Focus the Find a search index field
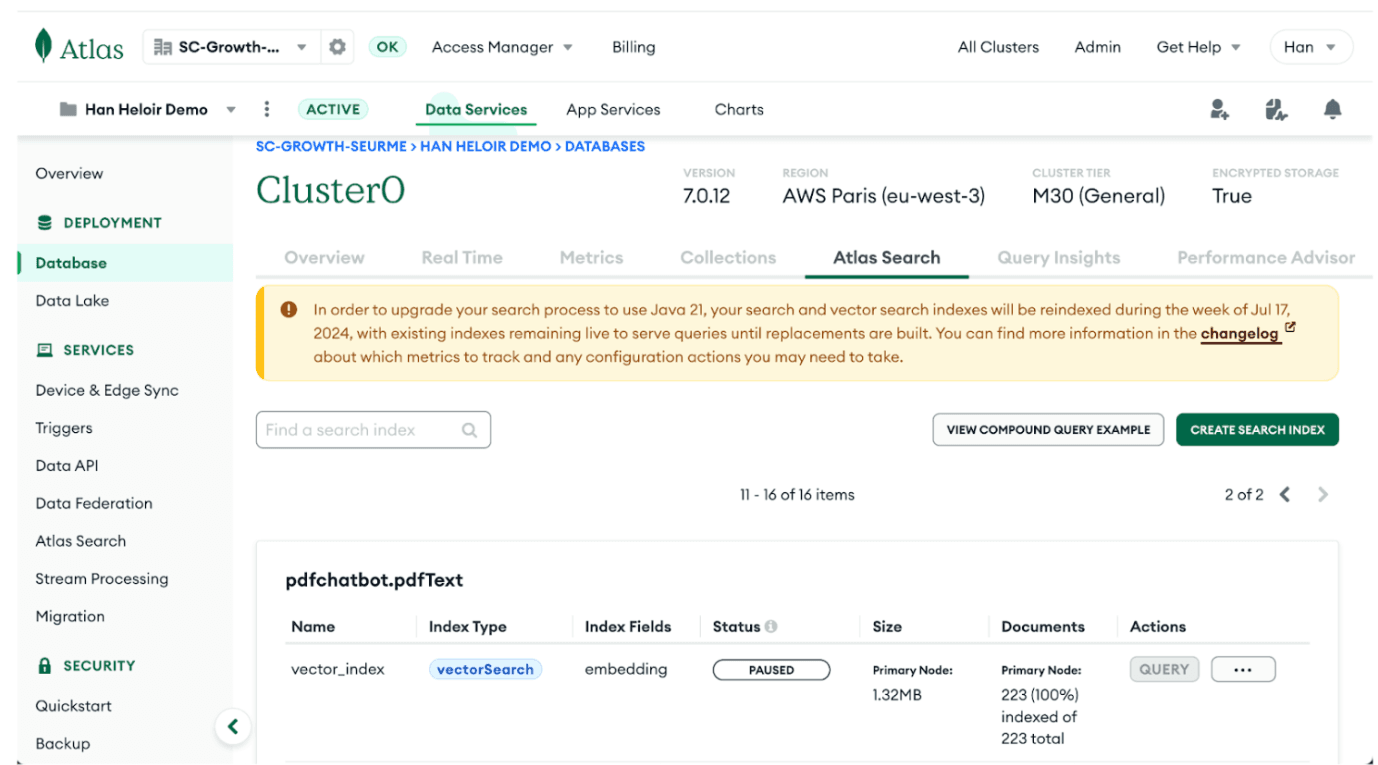This screenshot has width=1378, height=765. tap(373, 430)
